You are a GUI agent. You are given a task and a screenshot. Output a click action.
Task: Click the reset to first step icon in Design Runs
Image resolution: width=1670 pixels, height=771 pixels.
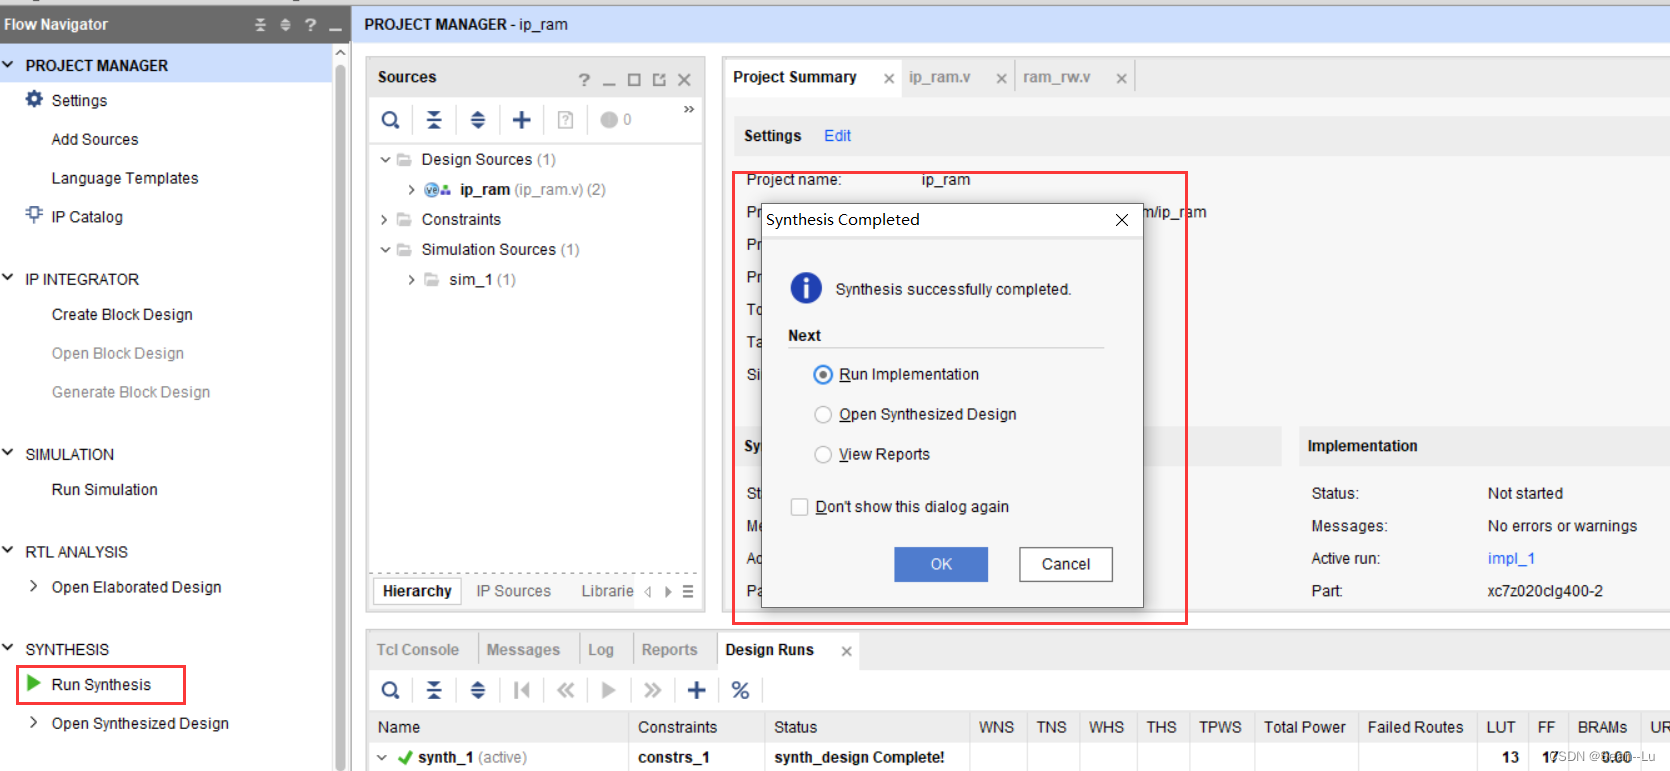click(x=522, y=690)
